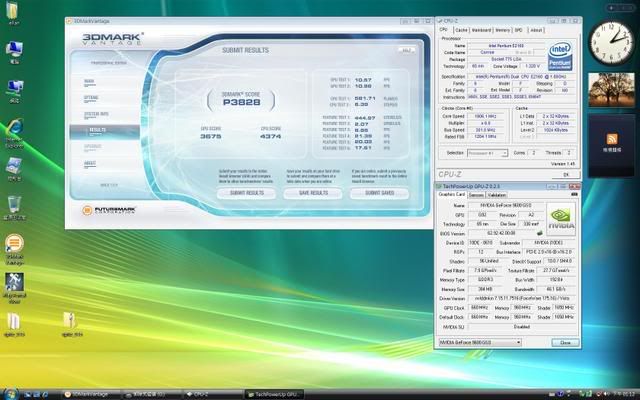Select MAIN in the 3DMark sidebar
Image resolution: width=640 pixels, height=400 pixels.
tap(89, 82)
